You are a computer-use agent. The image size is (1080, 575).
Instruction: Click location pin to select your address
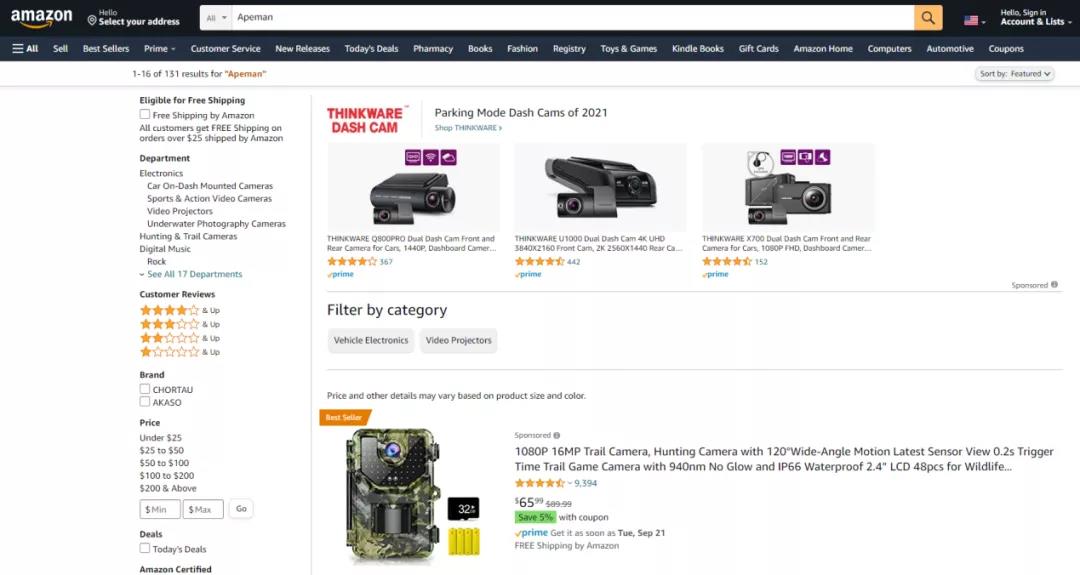[x=92, y=20]
